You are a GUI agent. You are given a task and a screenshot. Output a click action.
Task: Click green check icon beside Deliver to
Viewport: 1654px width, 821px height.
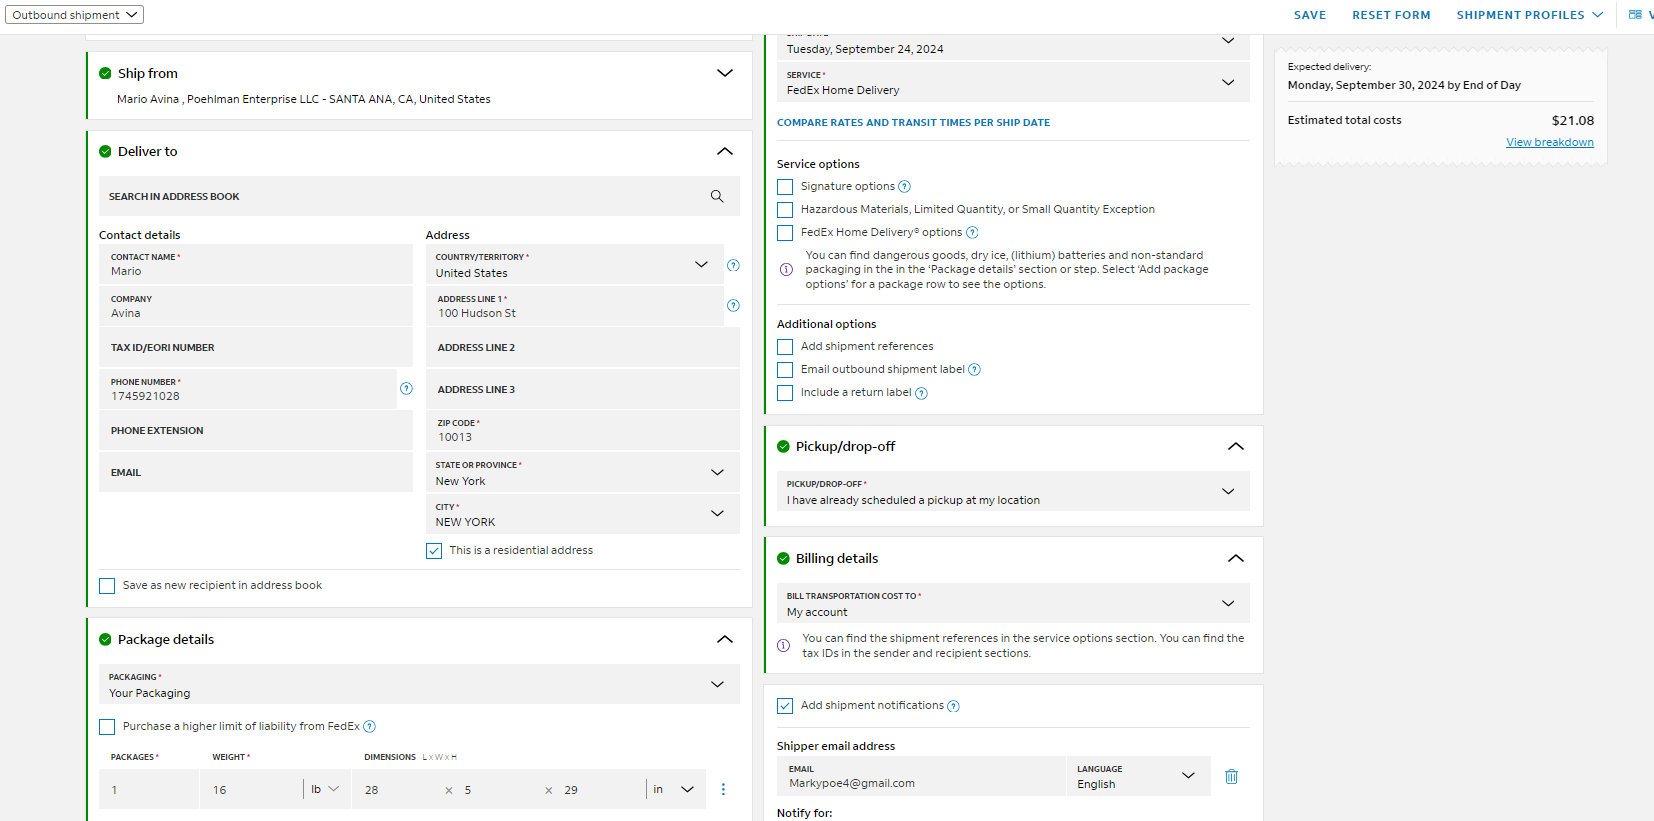tap(105, 151)
